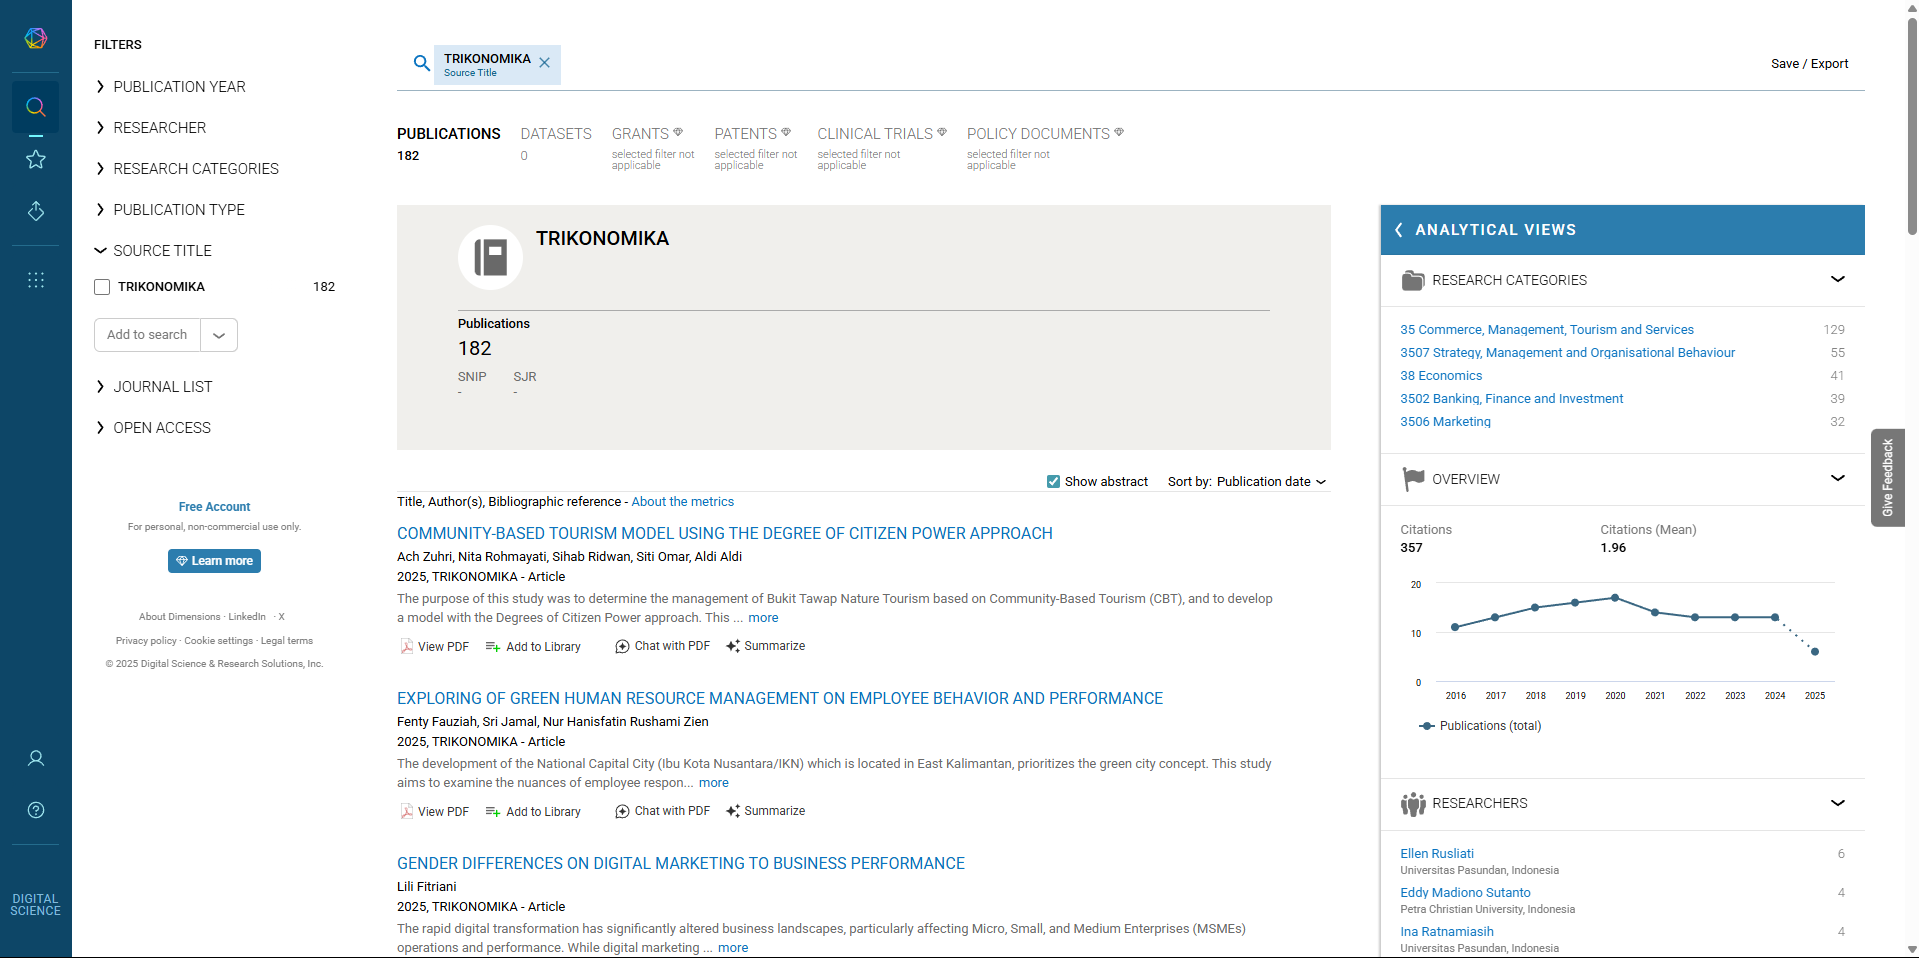Viewport: 1919px width, 958px height.
Task: Click the magnifier icon in search bar
Action: point(422,63)
